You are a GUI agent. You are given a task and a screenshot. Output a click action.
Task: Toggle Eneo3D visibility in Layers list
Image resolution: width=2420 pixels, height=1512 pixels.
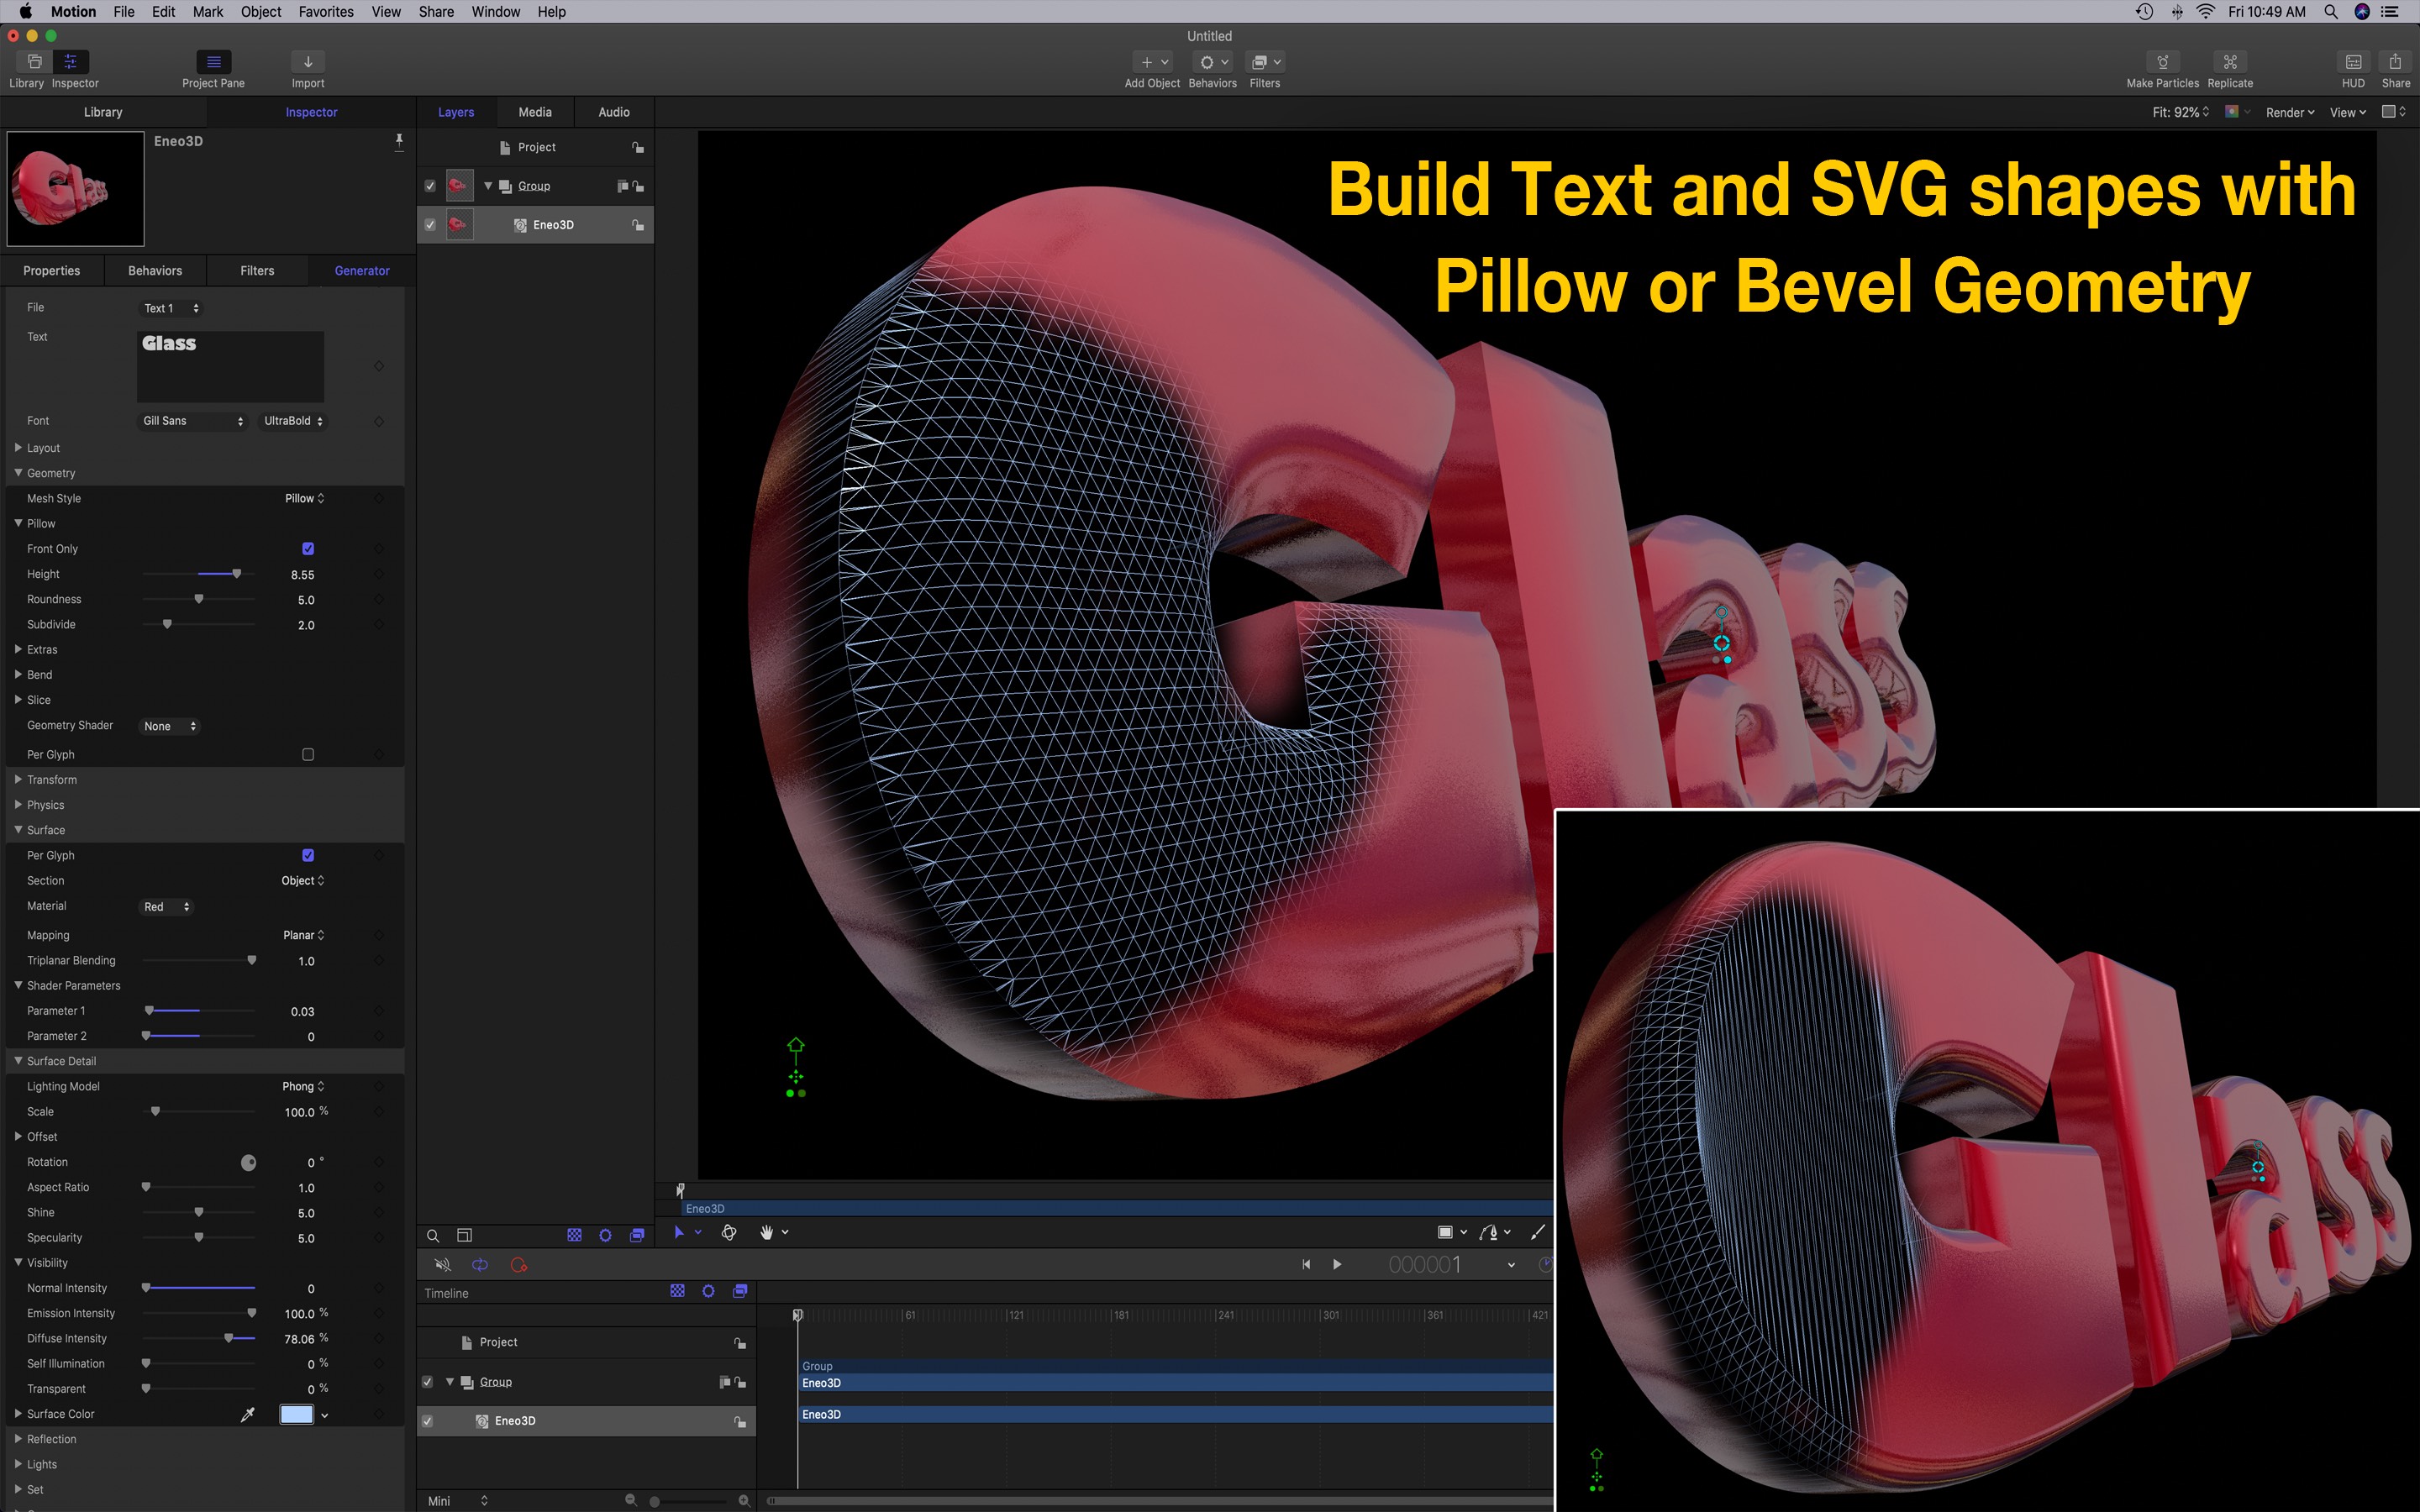click(430, 225)
